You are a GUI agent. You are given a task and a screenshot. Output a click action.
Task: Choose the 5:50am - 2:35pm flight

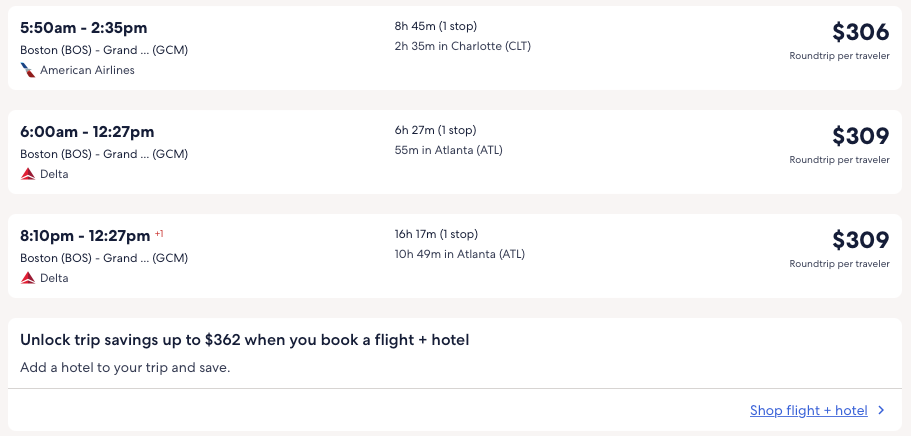click(x=84, y=27)
